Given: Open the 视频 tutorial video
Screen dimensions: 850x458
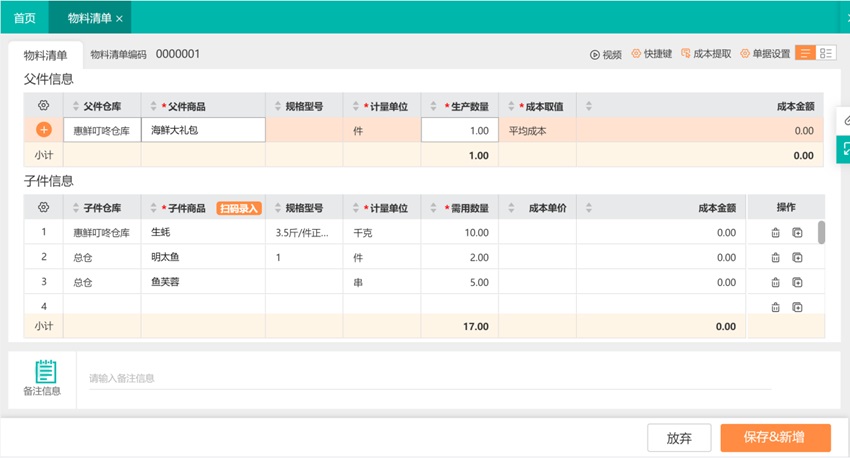Looking at the screenshot, I should [x=606, y=54].
